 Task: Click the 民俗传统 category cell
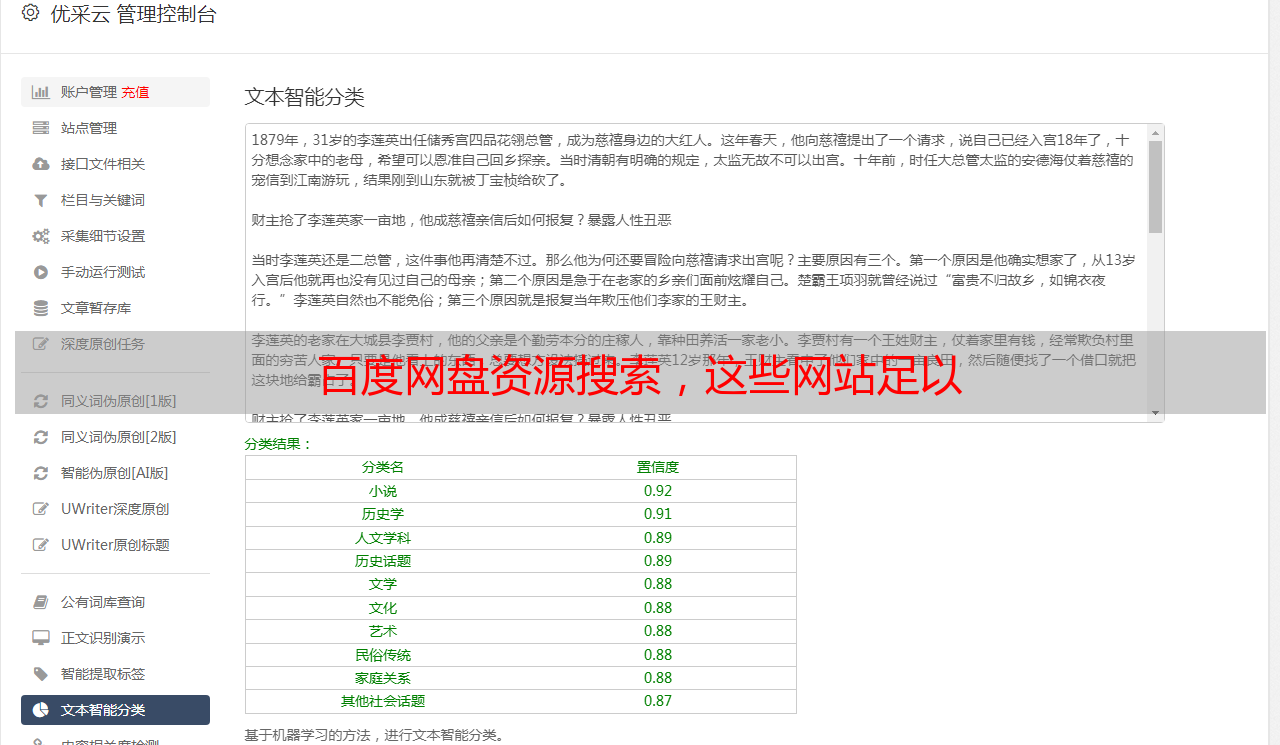click(x=383, y=655)
